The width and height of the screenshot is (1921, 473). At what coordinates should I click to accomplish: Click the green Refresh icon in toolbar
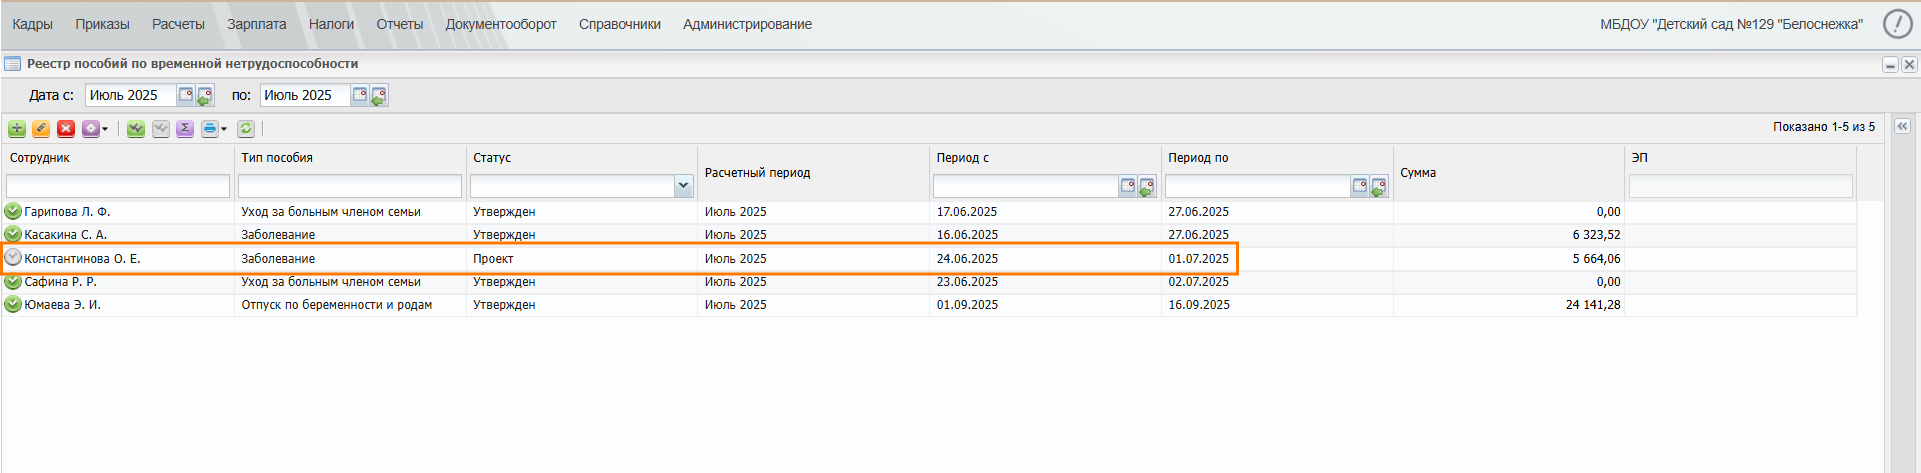246,129
